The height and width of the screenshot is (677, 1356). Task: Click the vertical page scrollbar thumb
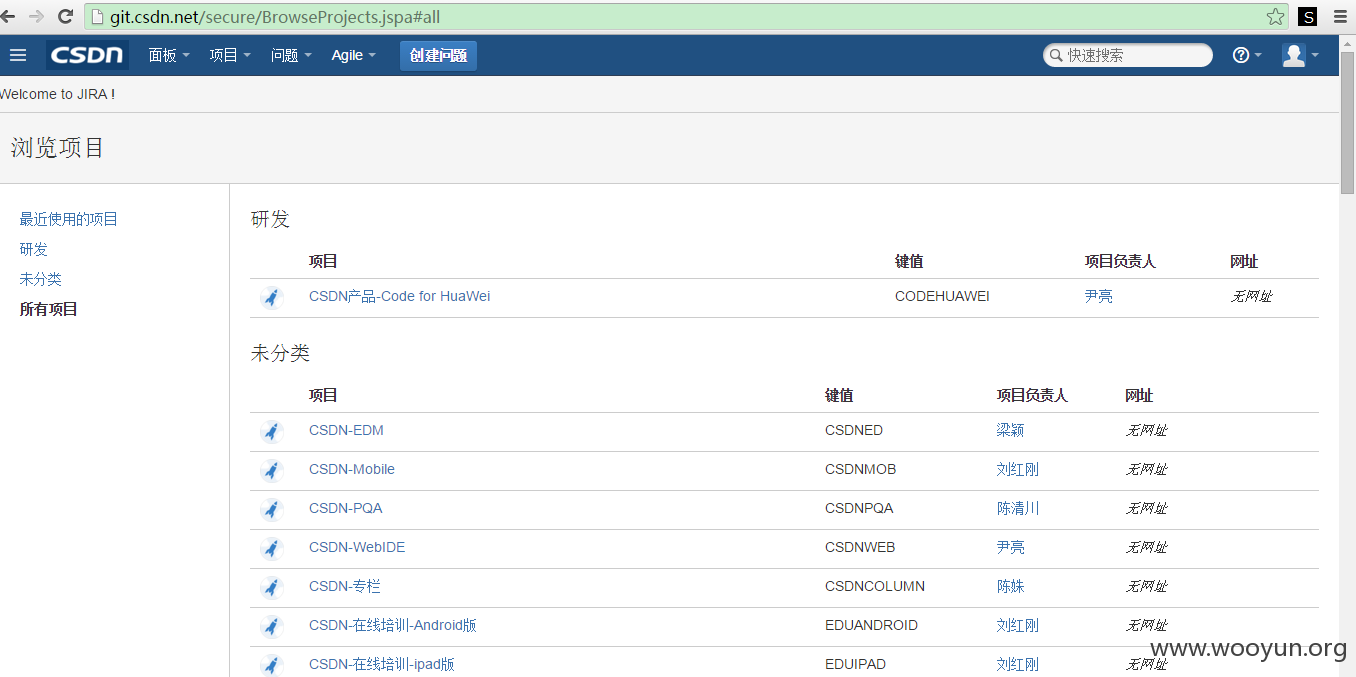(1347, 123)
